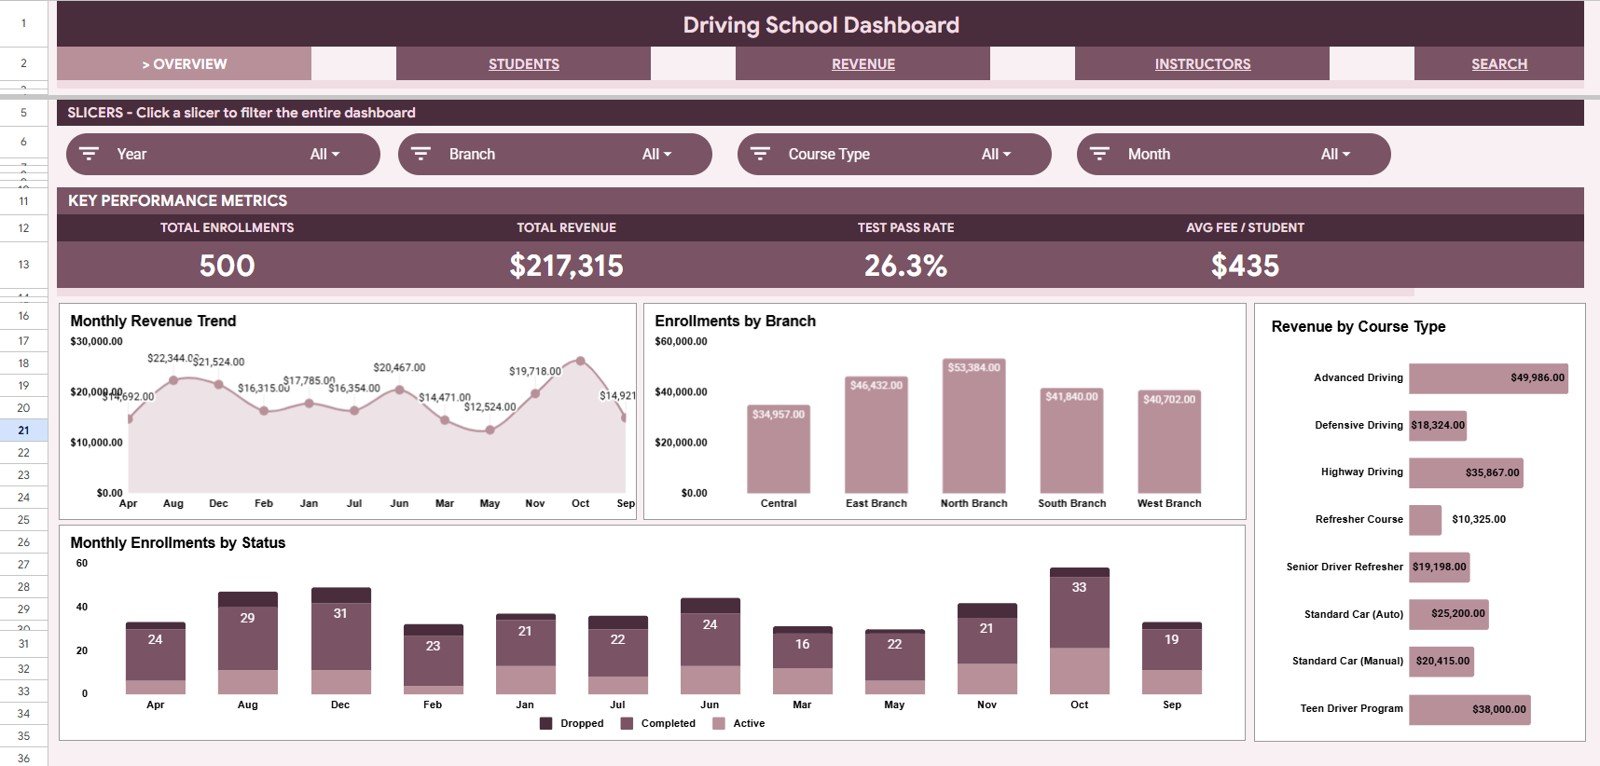Open the Students tab link
This screenshot has height=766, width=1600.
click(523, 64)
